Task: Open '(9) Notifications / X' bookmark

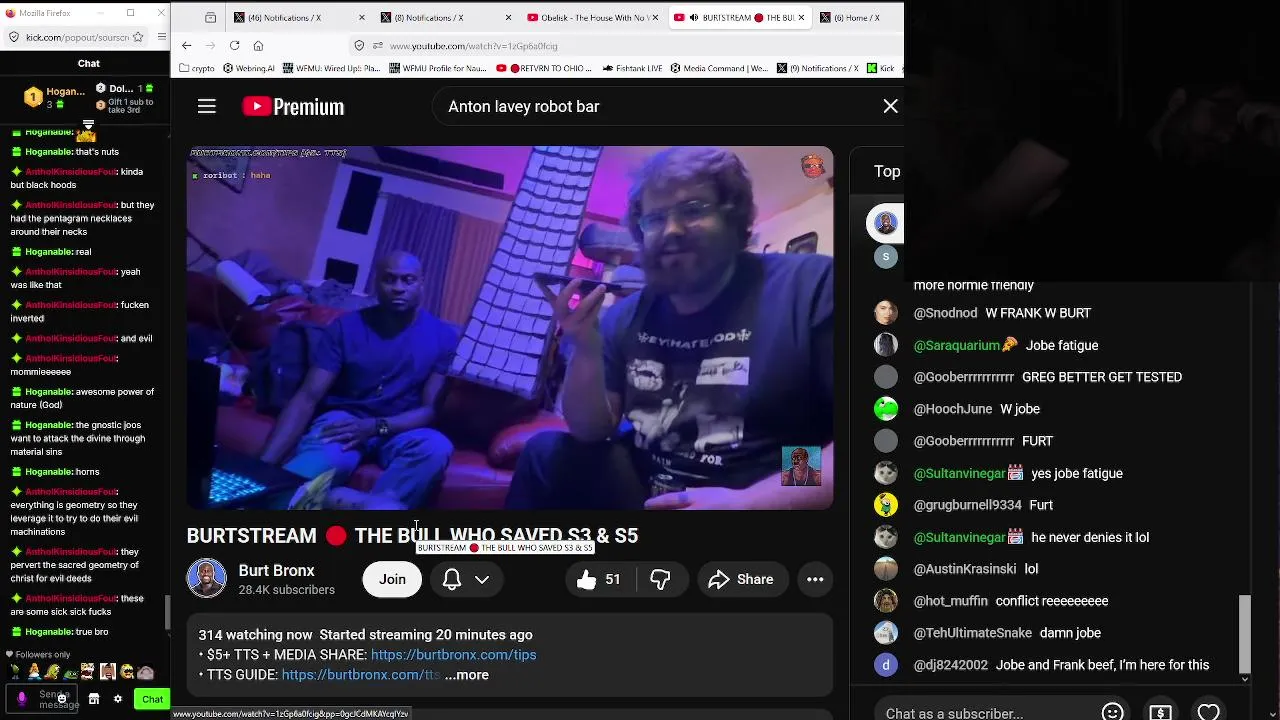Action: coord(817,68)
